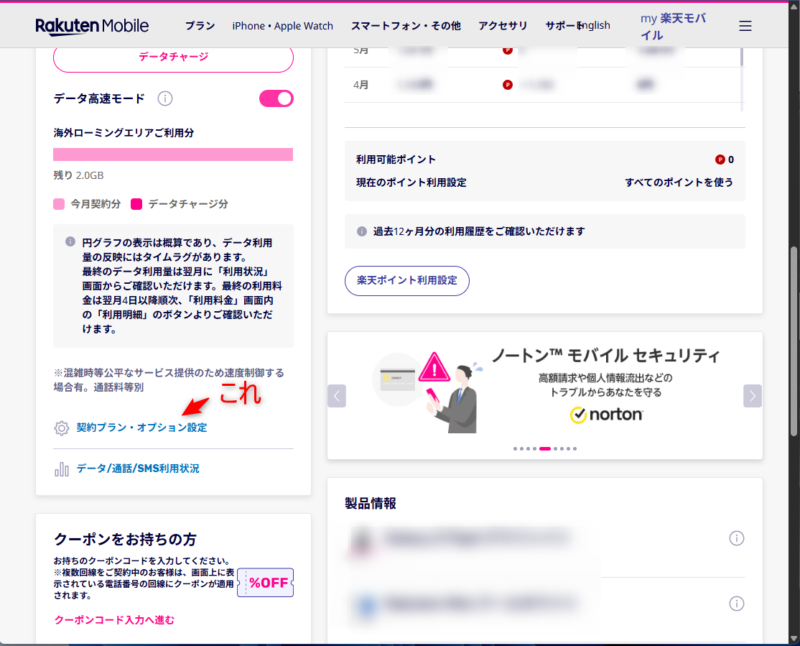Click first product info icon in 製品情報
Screen dimensions: 800x646
tap(737, 539)
